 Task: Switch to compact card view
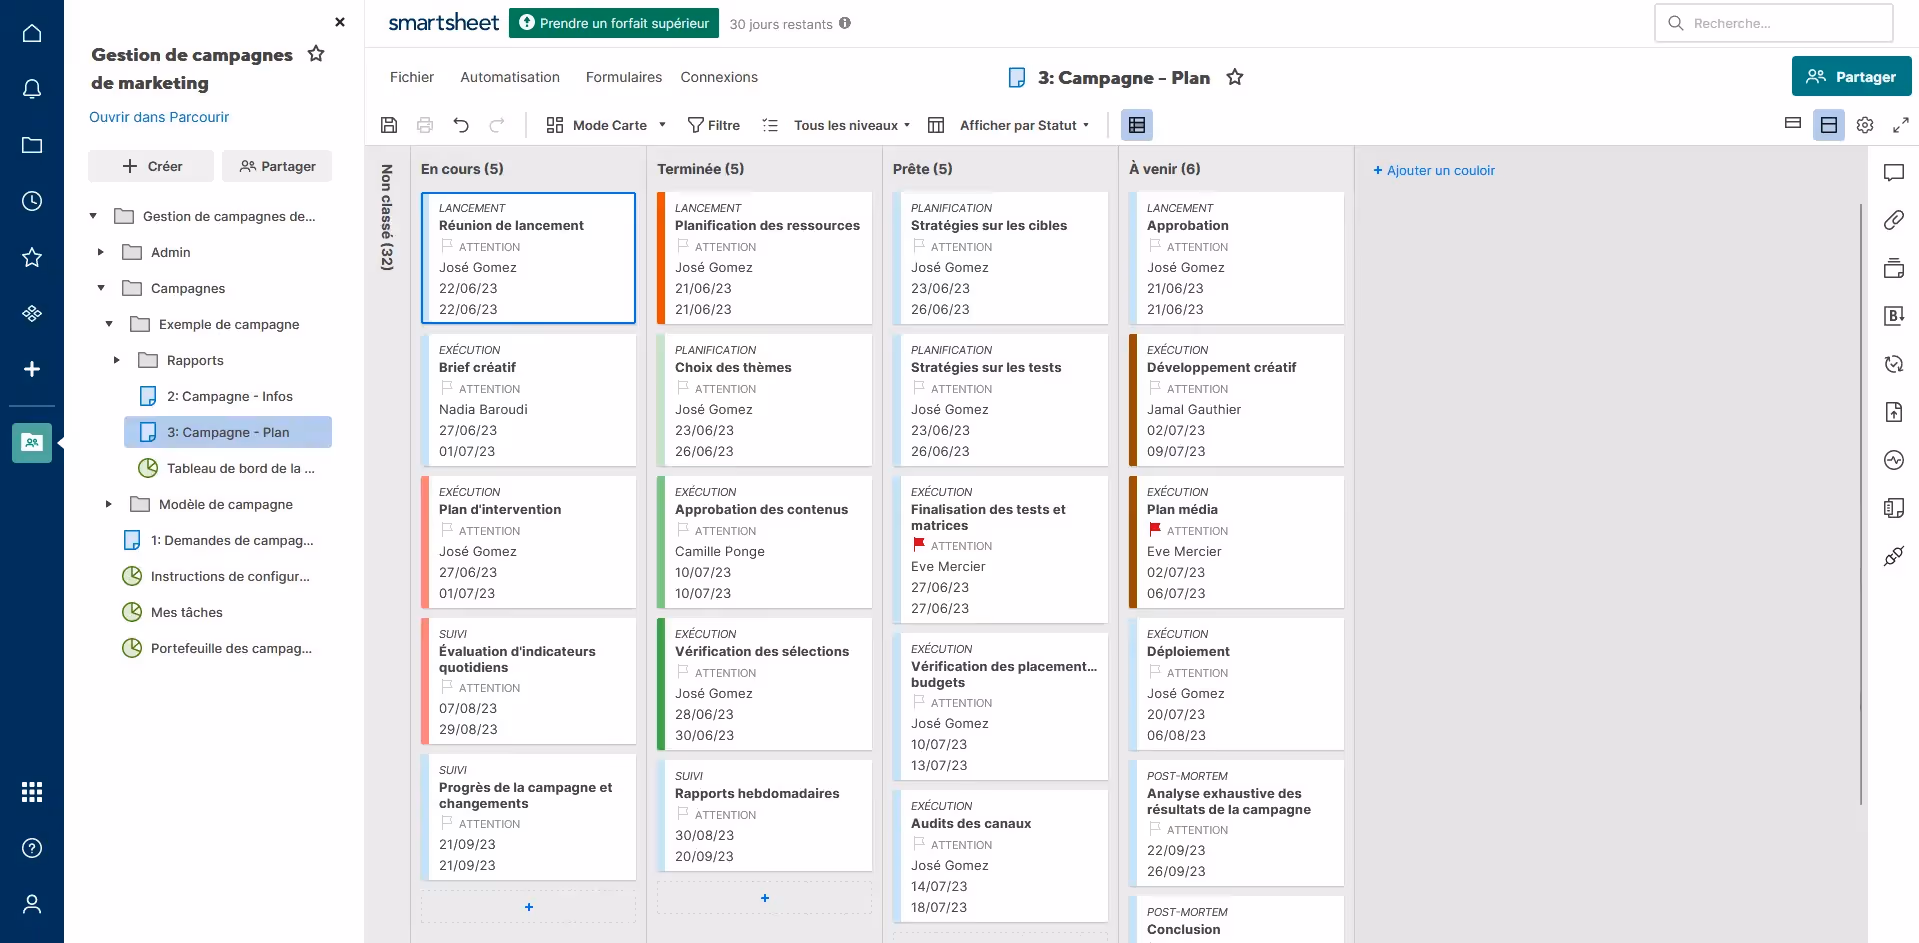1792,124
